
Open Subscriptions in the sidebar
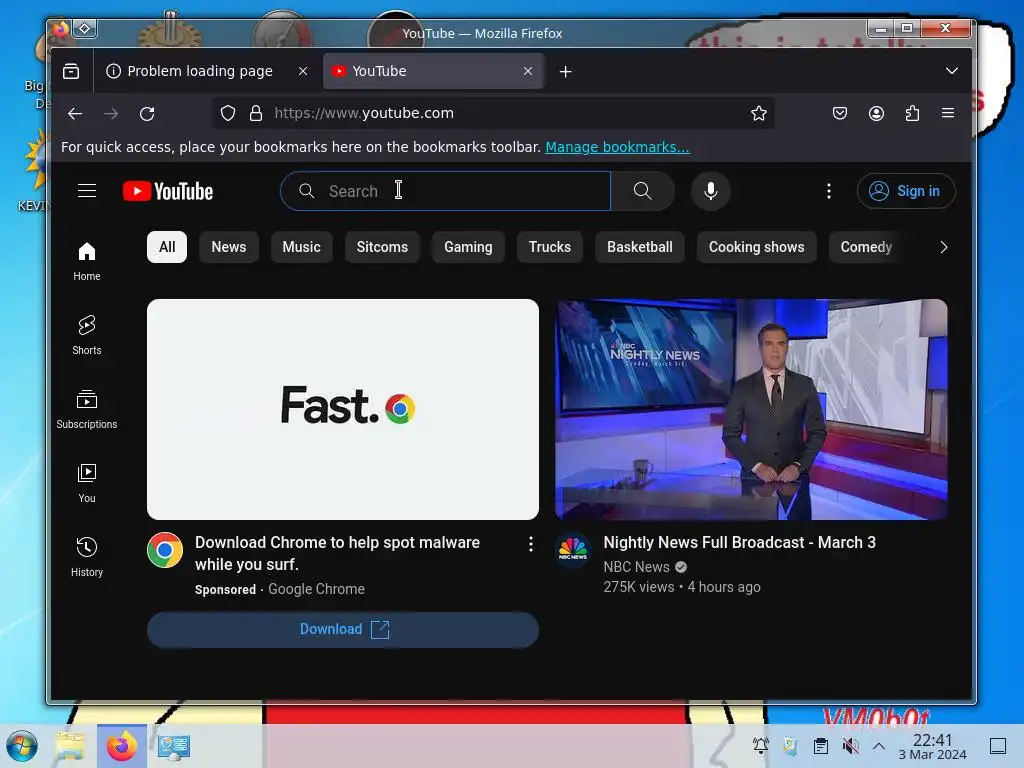[87, 409]
